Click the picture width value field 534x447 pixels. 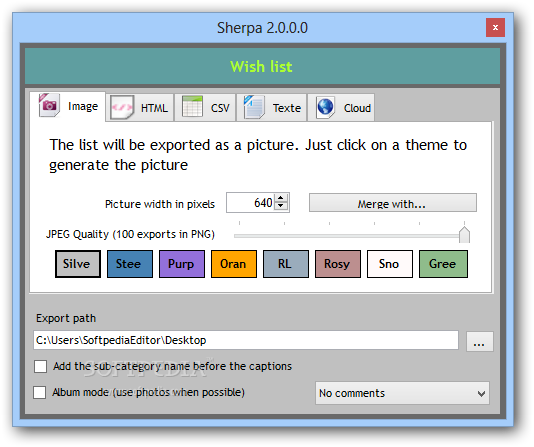[x=251, y=203]
